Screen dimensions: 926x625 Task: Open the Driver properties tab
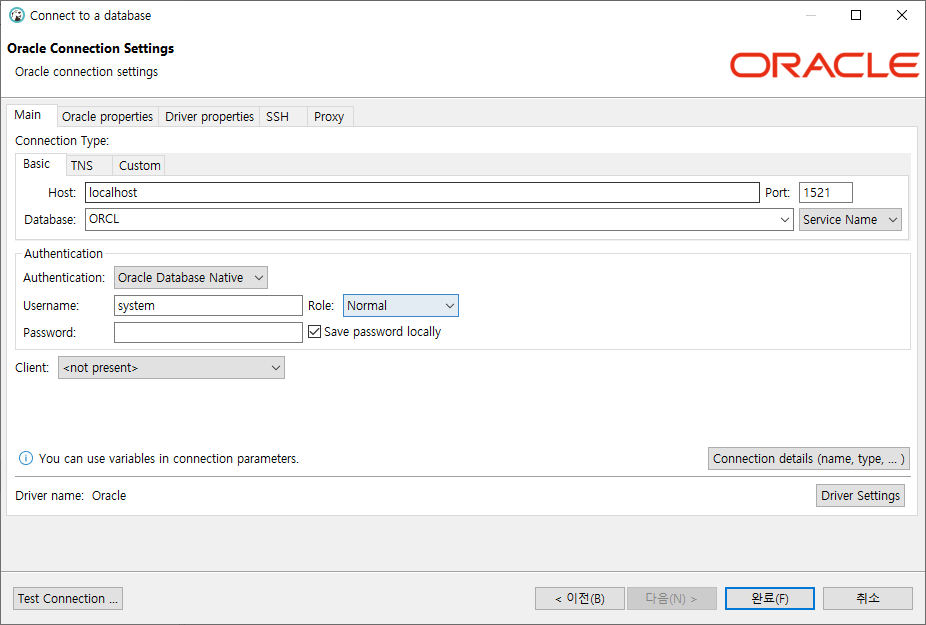tap(209, 117)
